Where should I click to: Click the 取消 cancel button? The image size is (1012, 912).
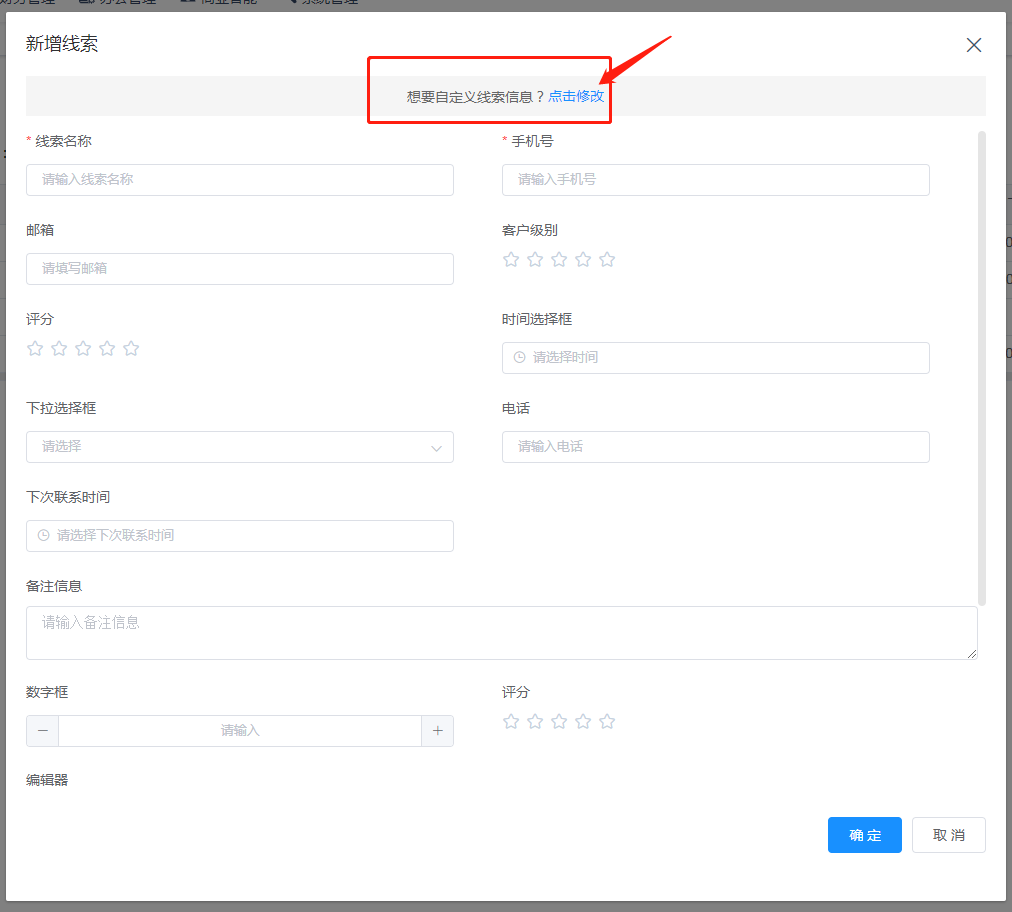coord(948,835)
